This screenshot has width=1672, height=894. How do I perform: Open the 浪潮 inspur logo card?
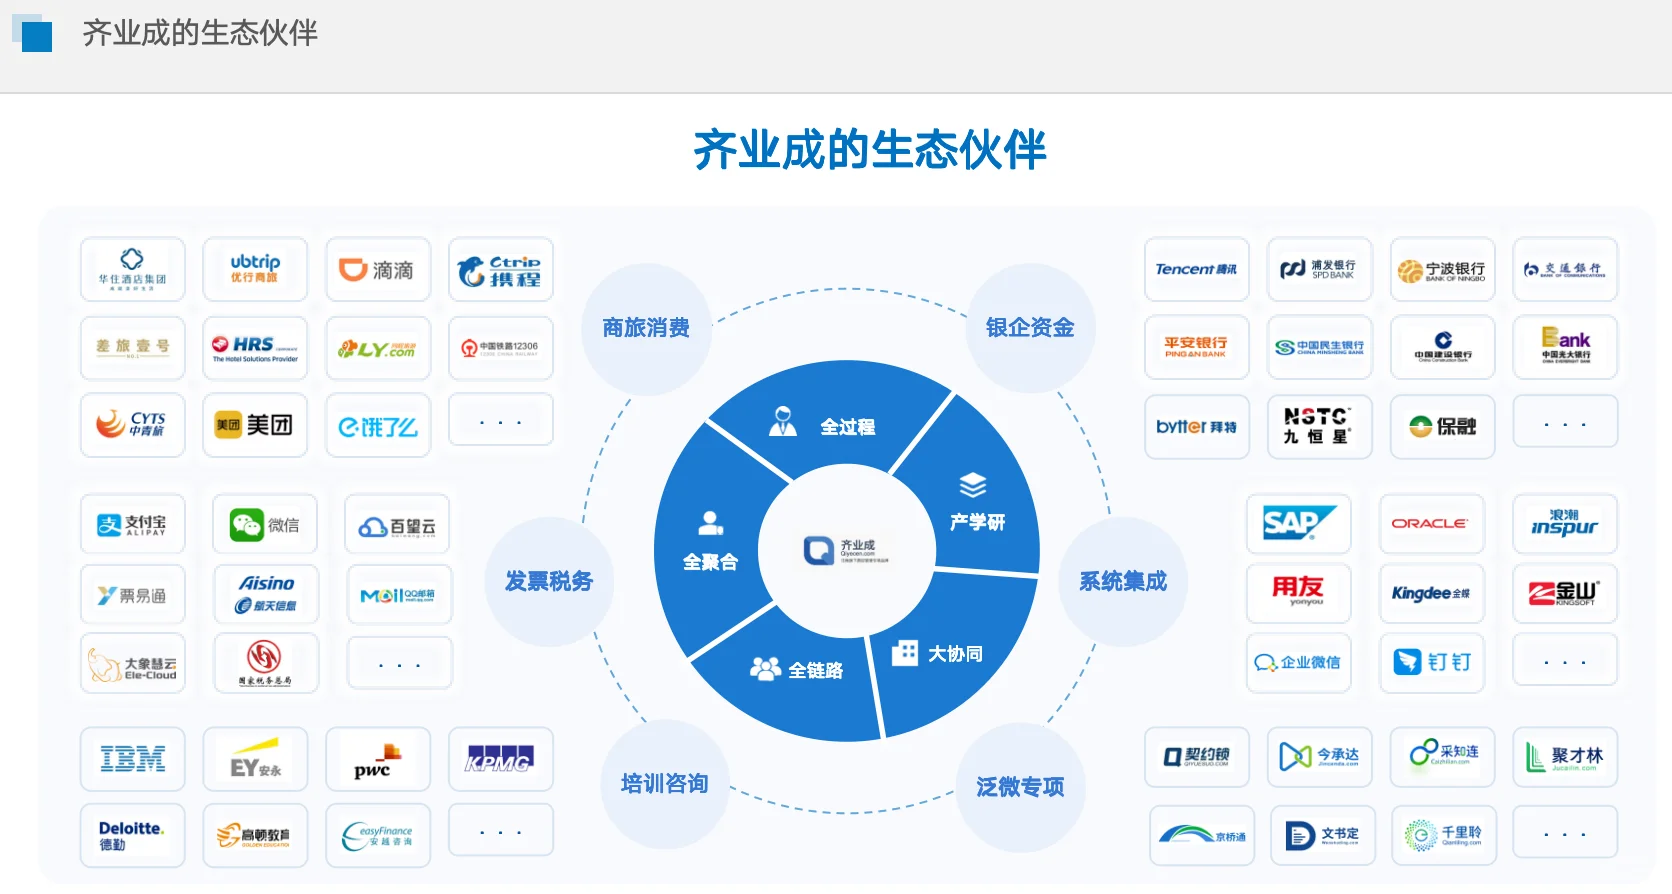click(1565, 524)
